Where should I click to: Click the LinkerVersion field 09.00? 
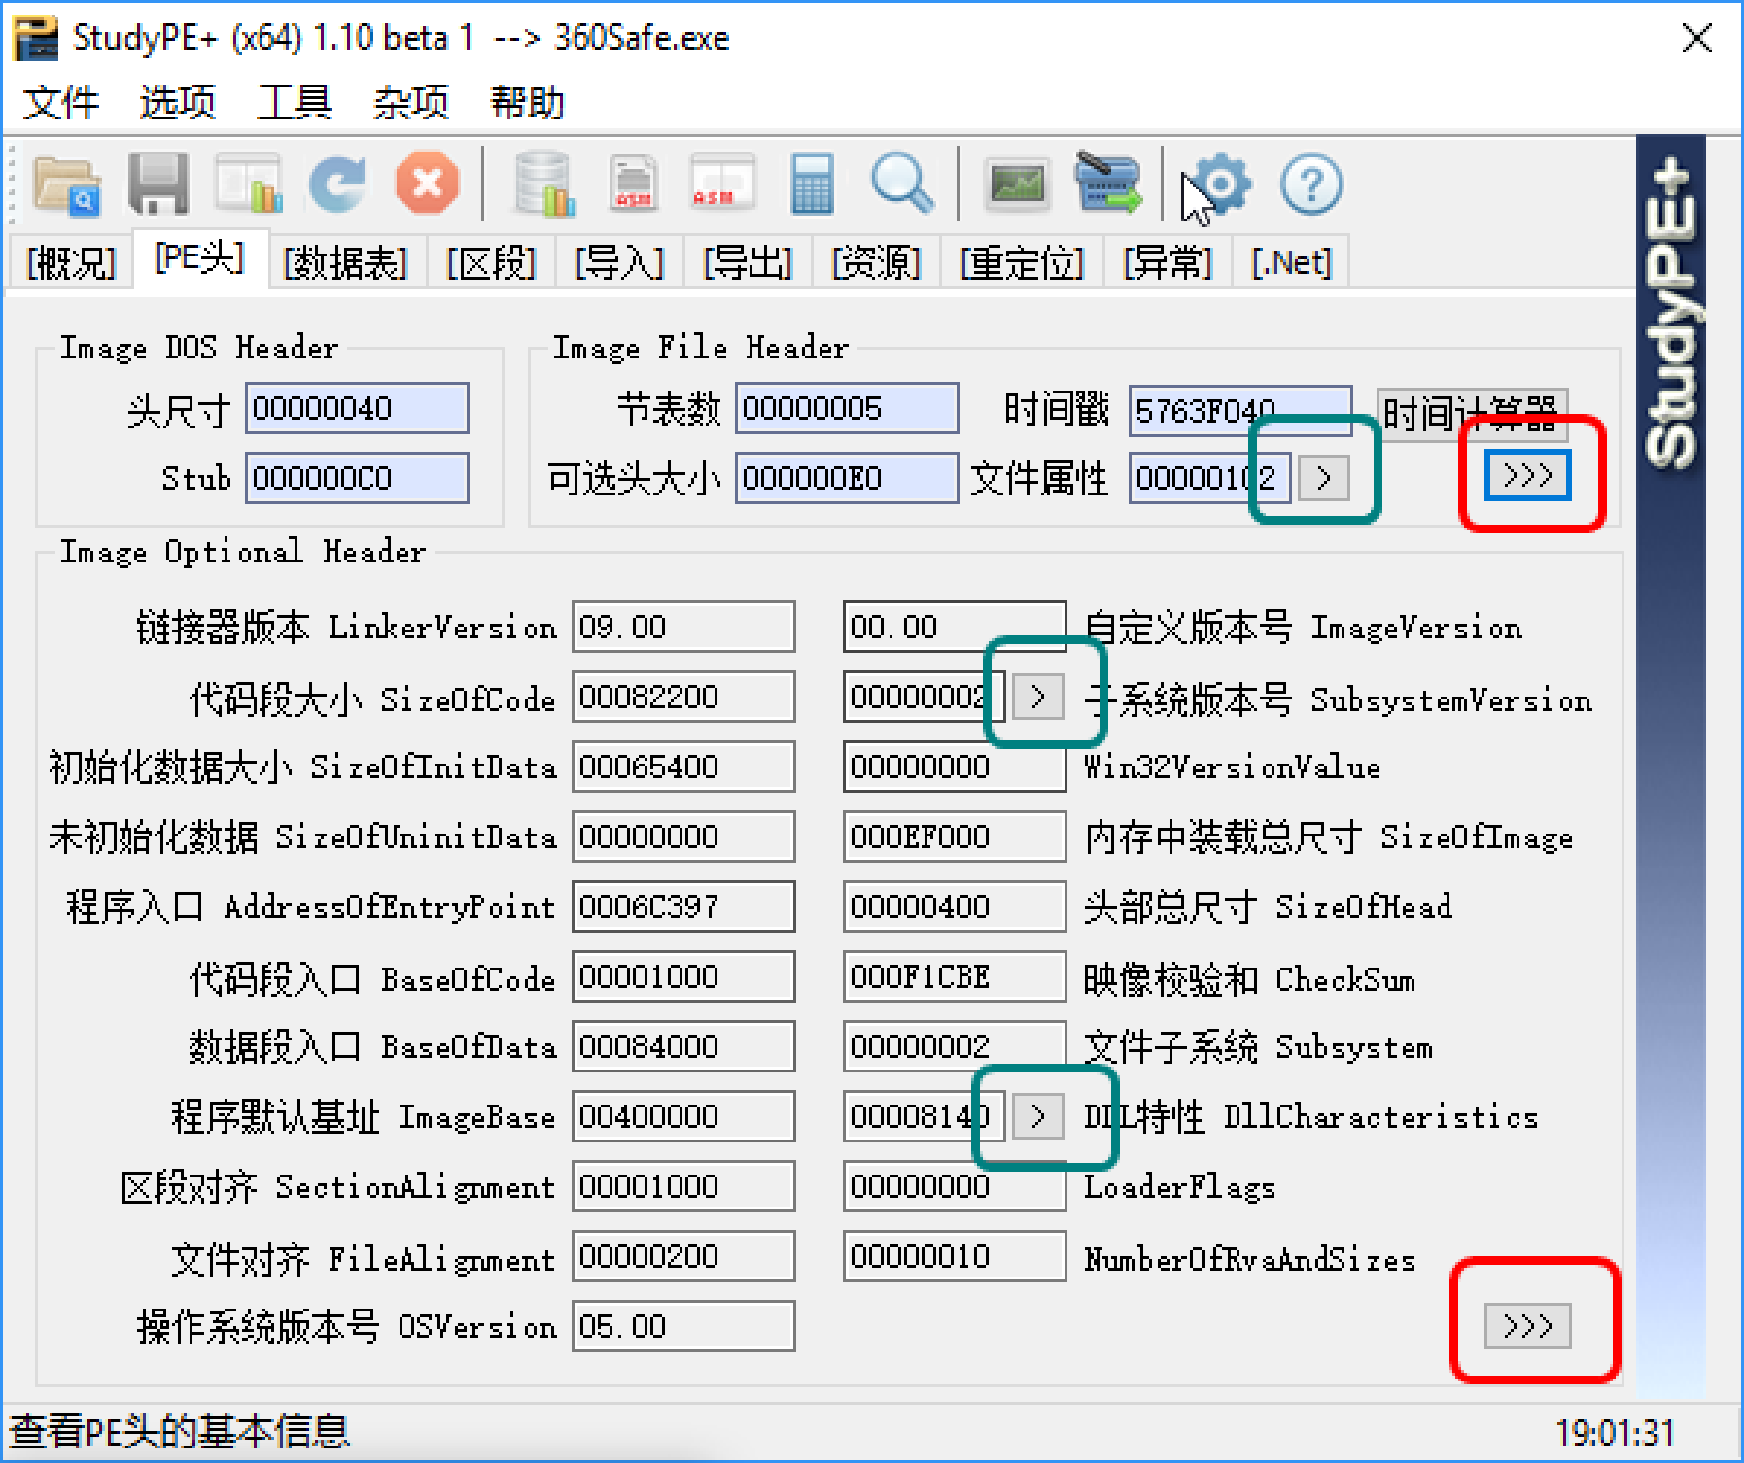[x=684, y=626]
